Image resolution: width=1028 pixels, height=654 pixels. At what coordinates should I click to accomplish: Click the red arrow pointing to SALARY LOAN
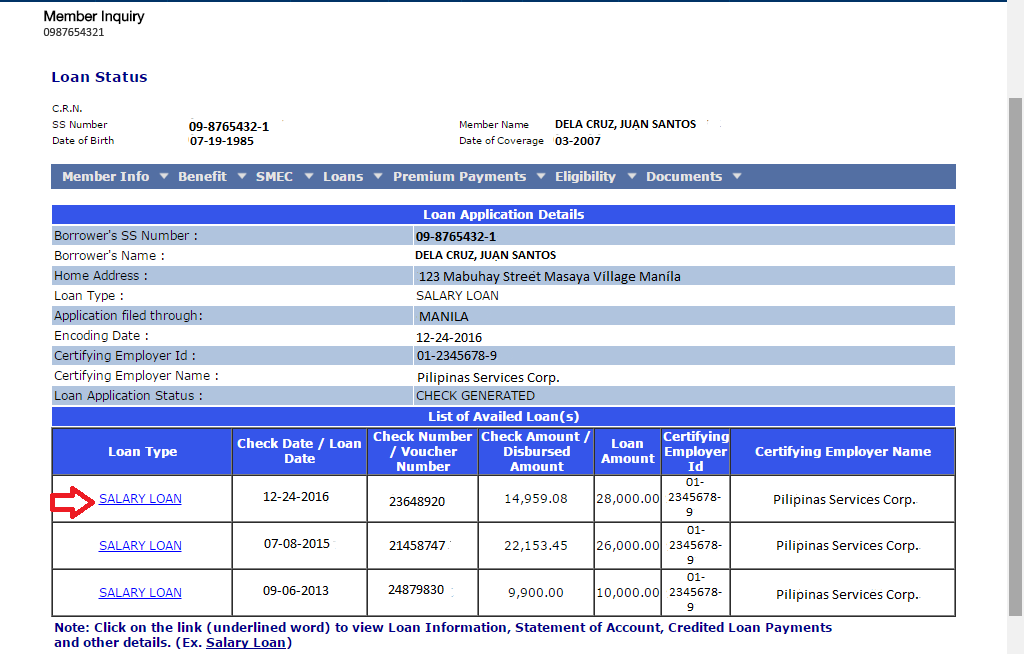(73, 503)
